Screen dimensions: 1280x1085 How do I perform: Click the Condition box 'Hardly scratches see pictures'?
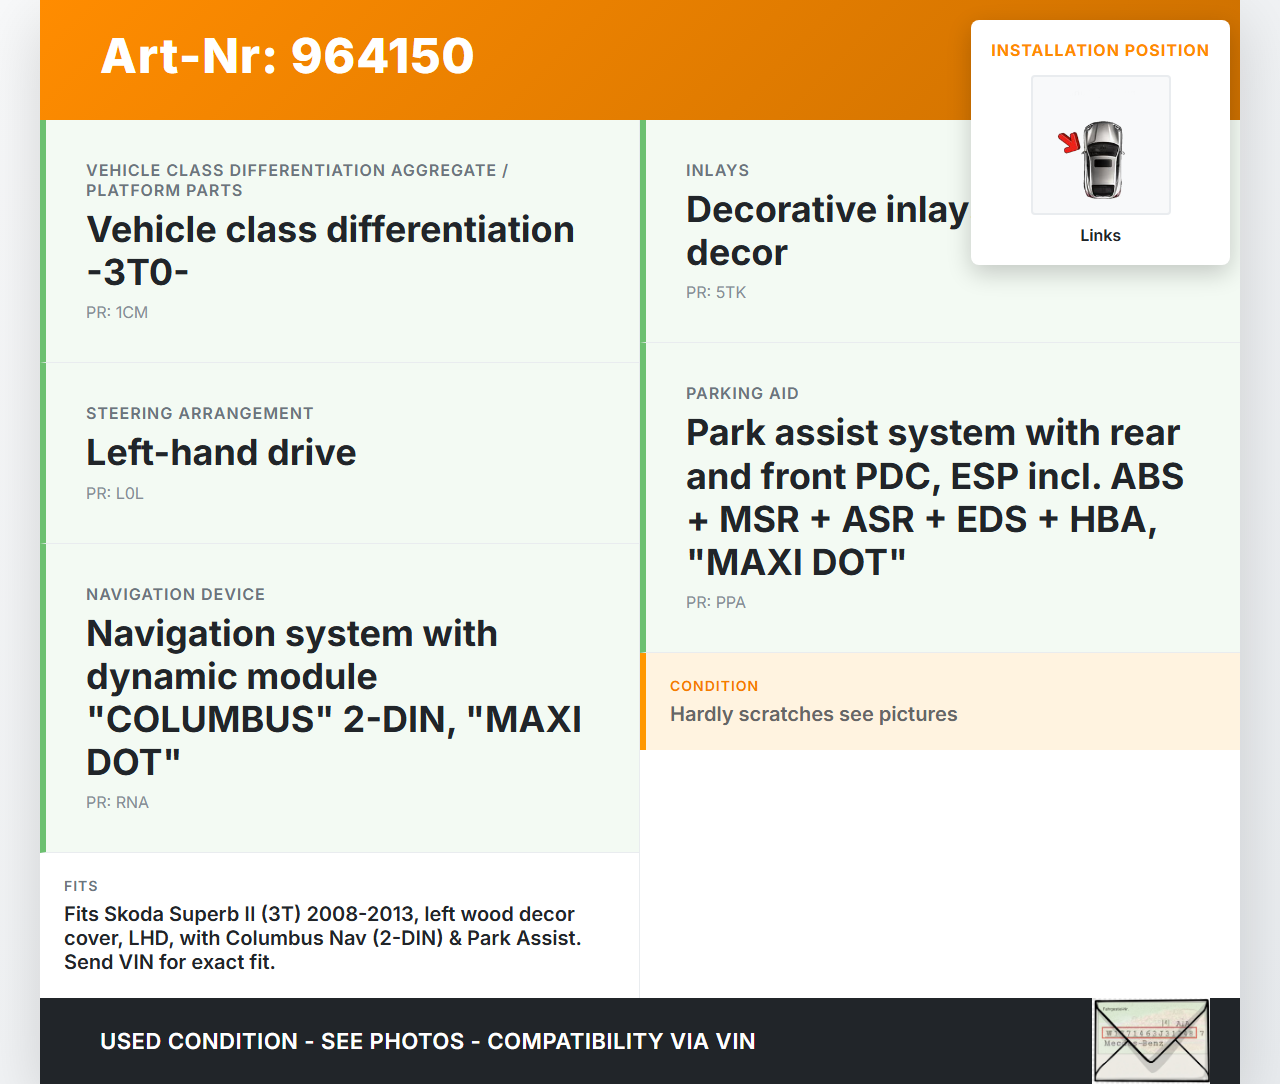pos(813,714)
